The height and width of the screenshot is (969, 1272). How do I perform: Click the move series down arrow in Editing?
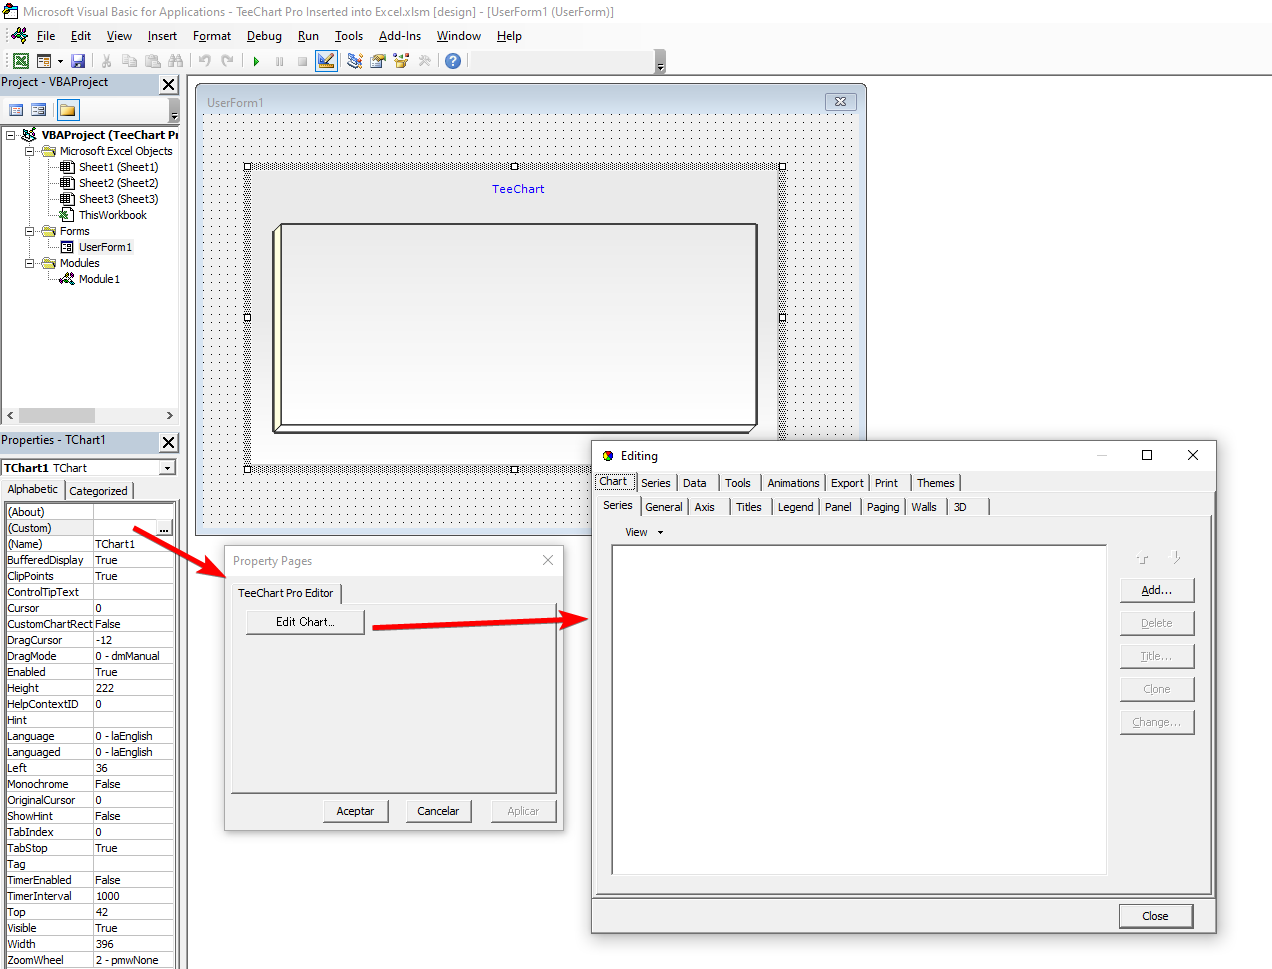[1175, 558]
